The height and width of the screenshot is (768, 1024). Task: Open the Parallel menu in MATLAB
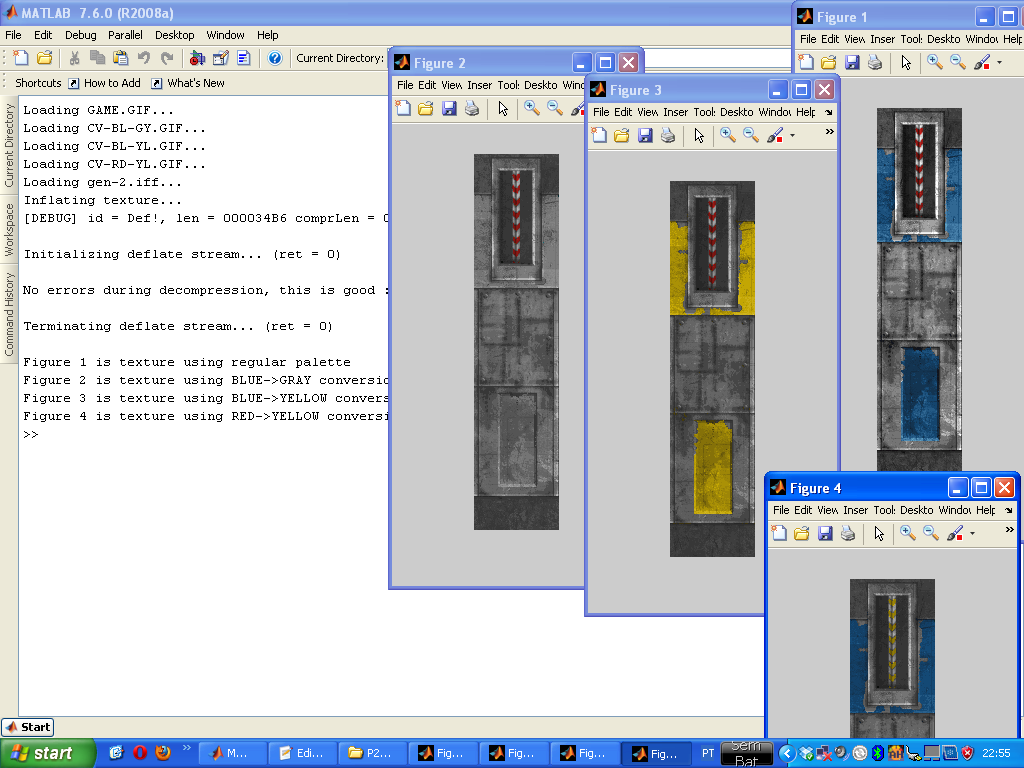tap(125, 35)
